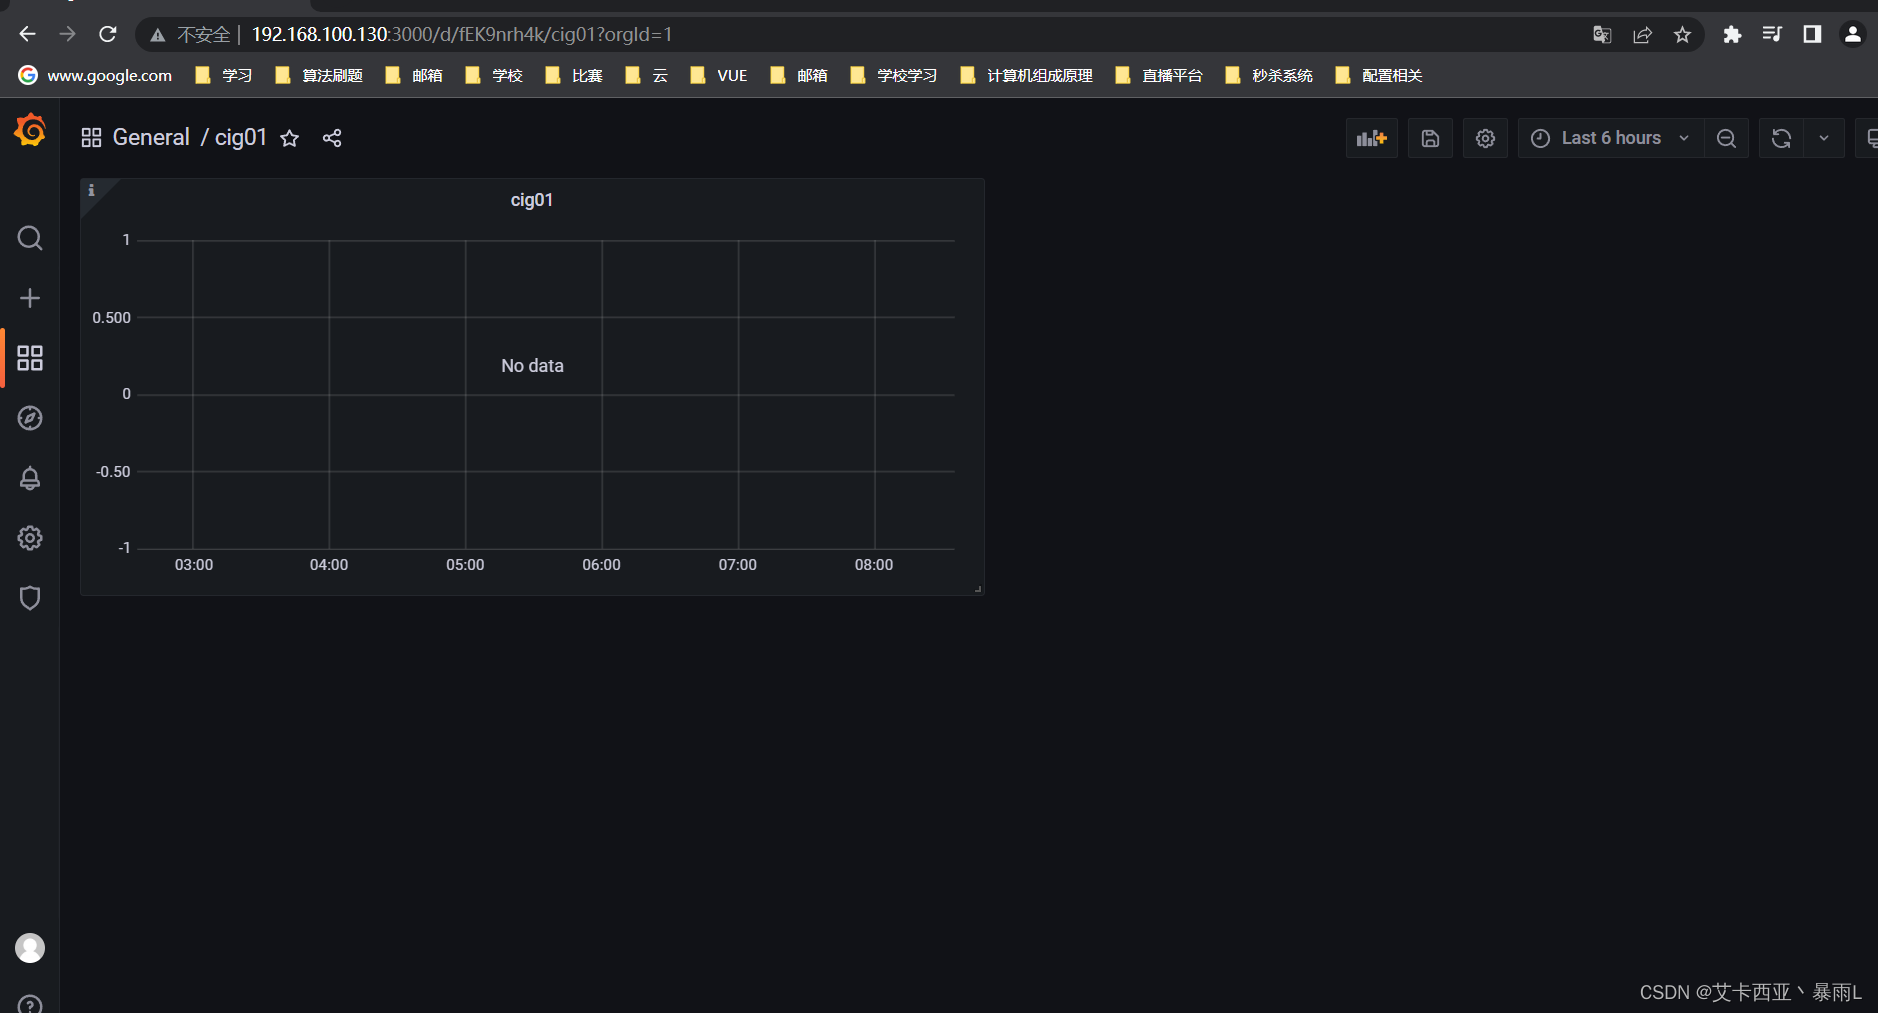
Task: Open the 配置相关 bookmark folder
Action: point(1379,75)
